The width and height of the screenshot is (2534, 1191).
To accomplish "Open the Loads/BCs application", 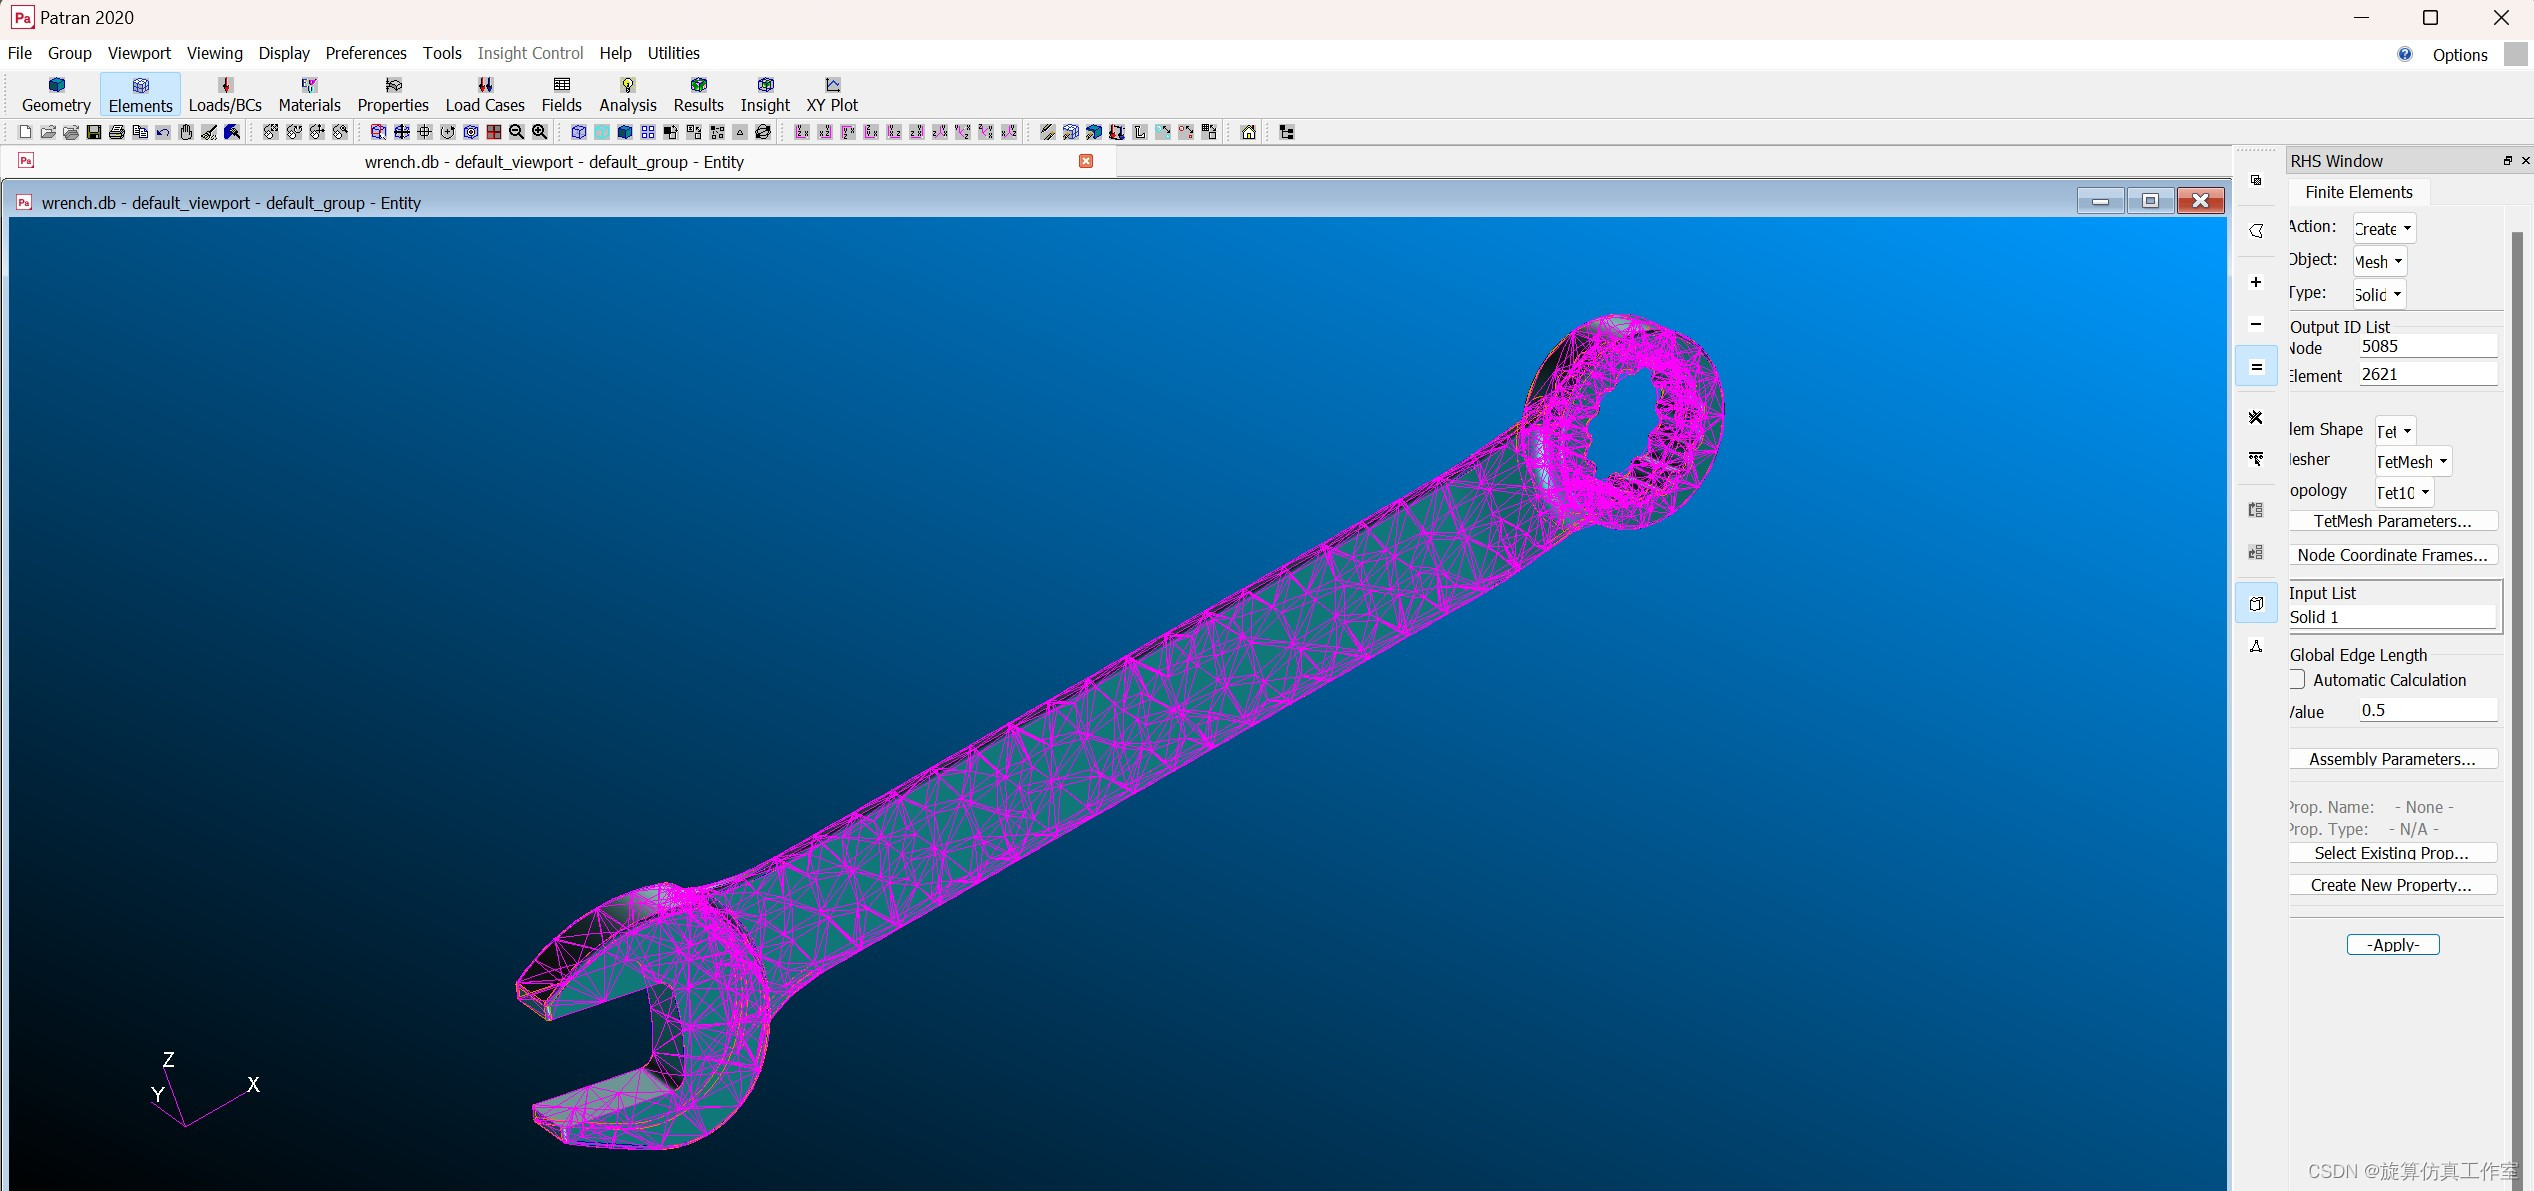I will [225, 94].
